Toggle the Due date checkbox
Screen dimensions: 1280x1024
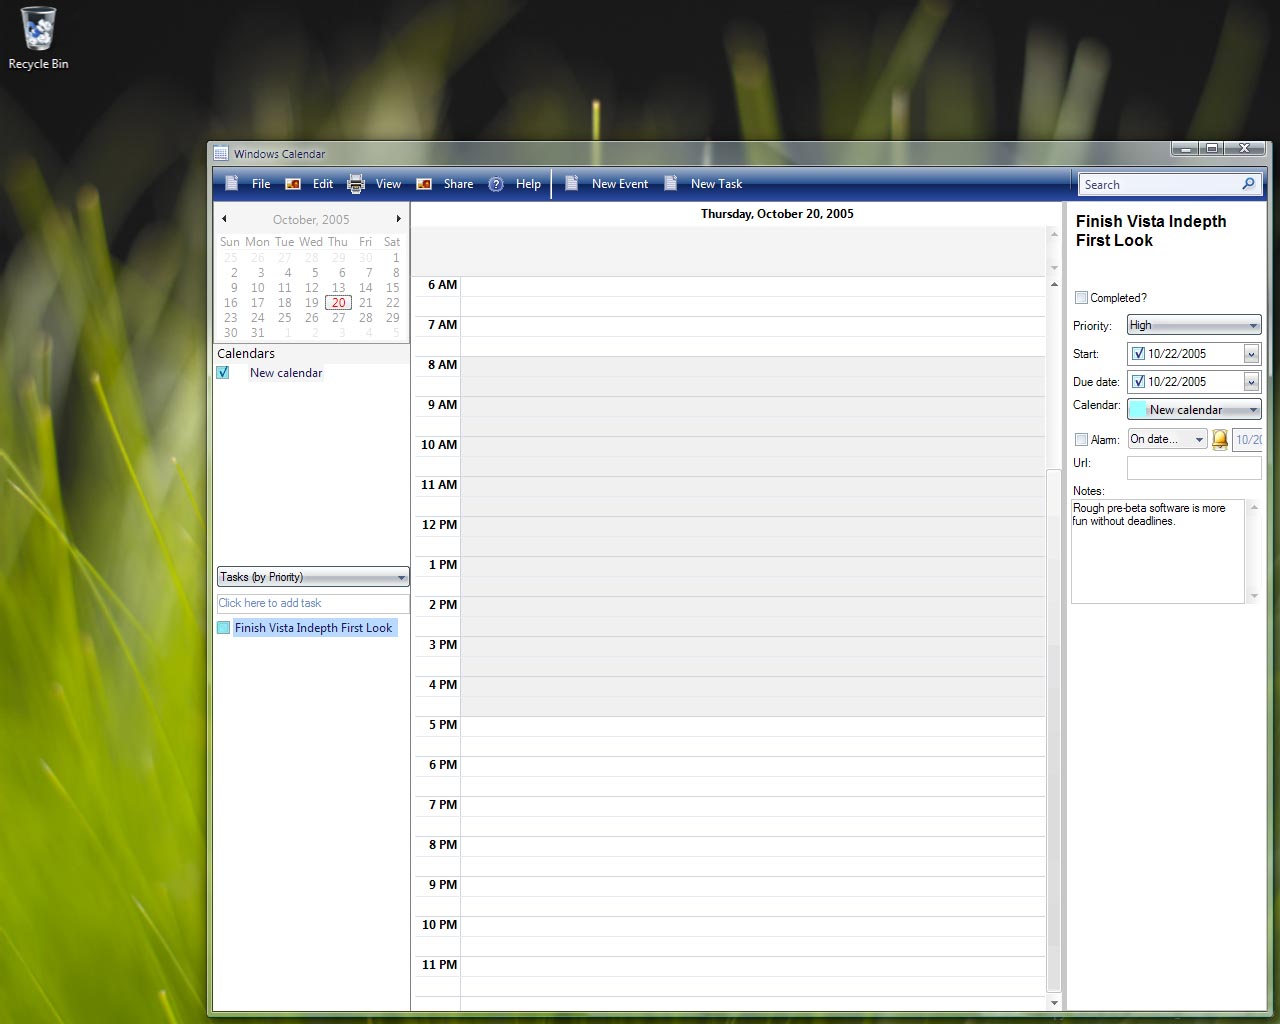point(1138,382)
